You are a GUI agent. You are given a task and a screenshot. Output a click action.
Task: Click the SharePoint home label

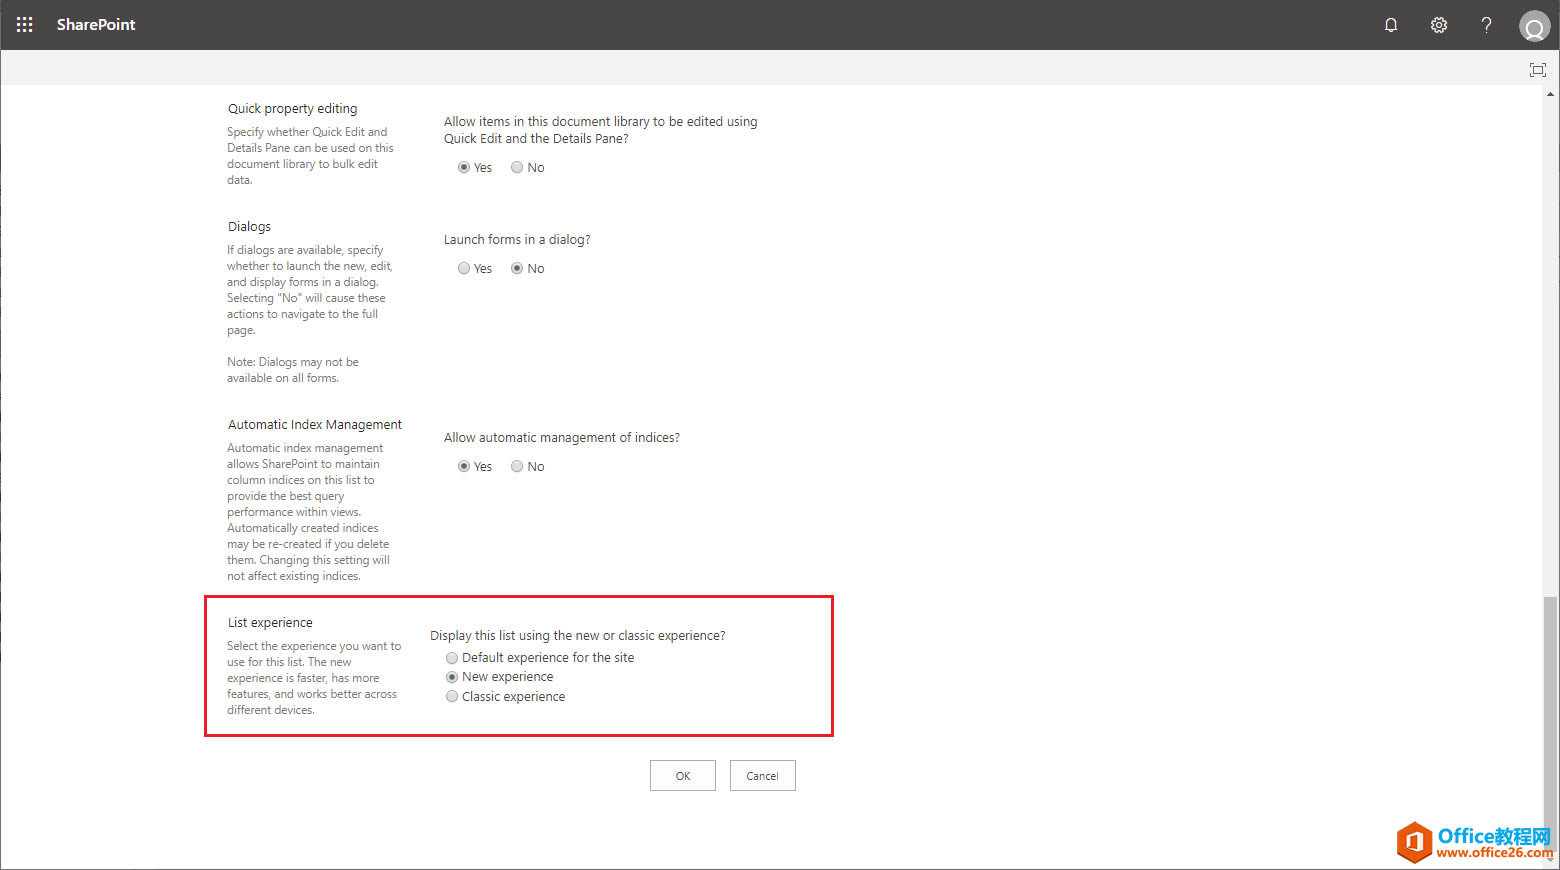[x=96, y=24]
